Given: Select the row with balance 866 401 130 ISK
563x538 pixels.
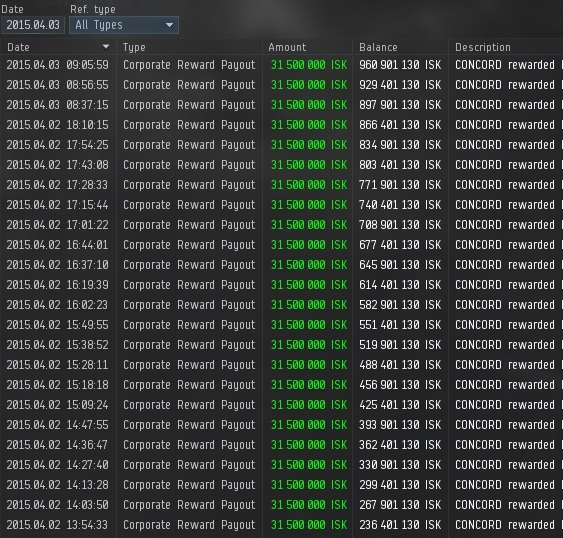Looking at the screenshot, I should pos(282,125).
